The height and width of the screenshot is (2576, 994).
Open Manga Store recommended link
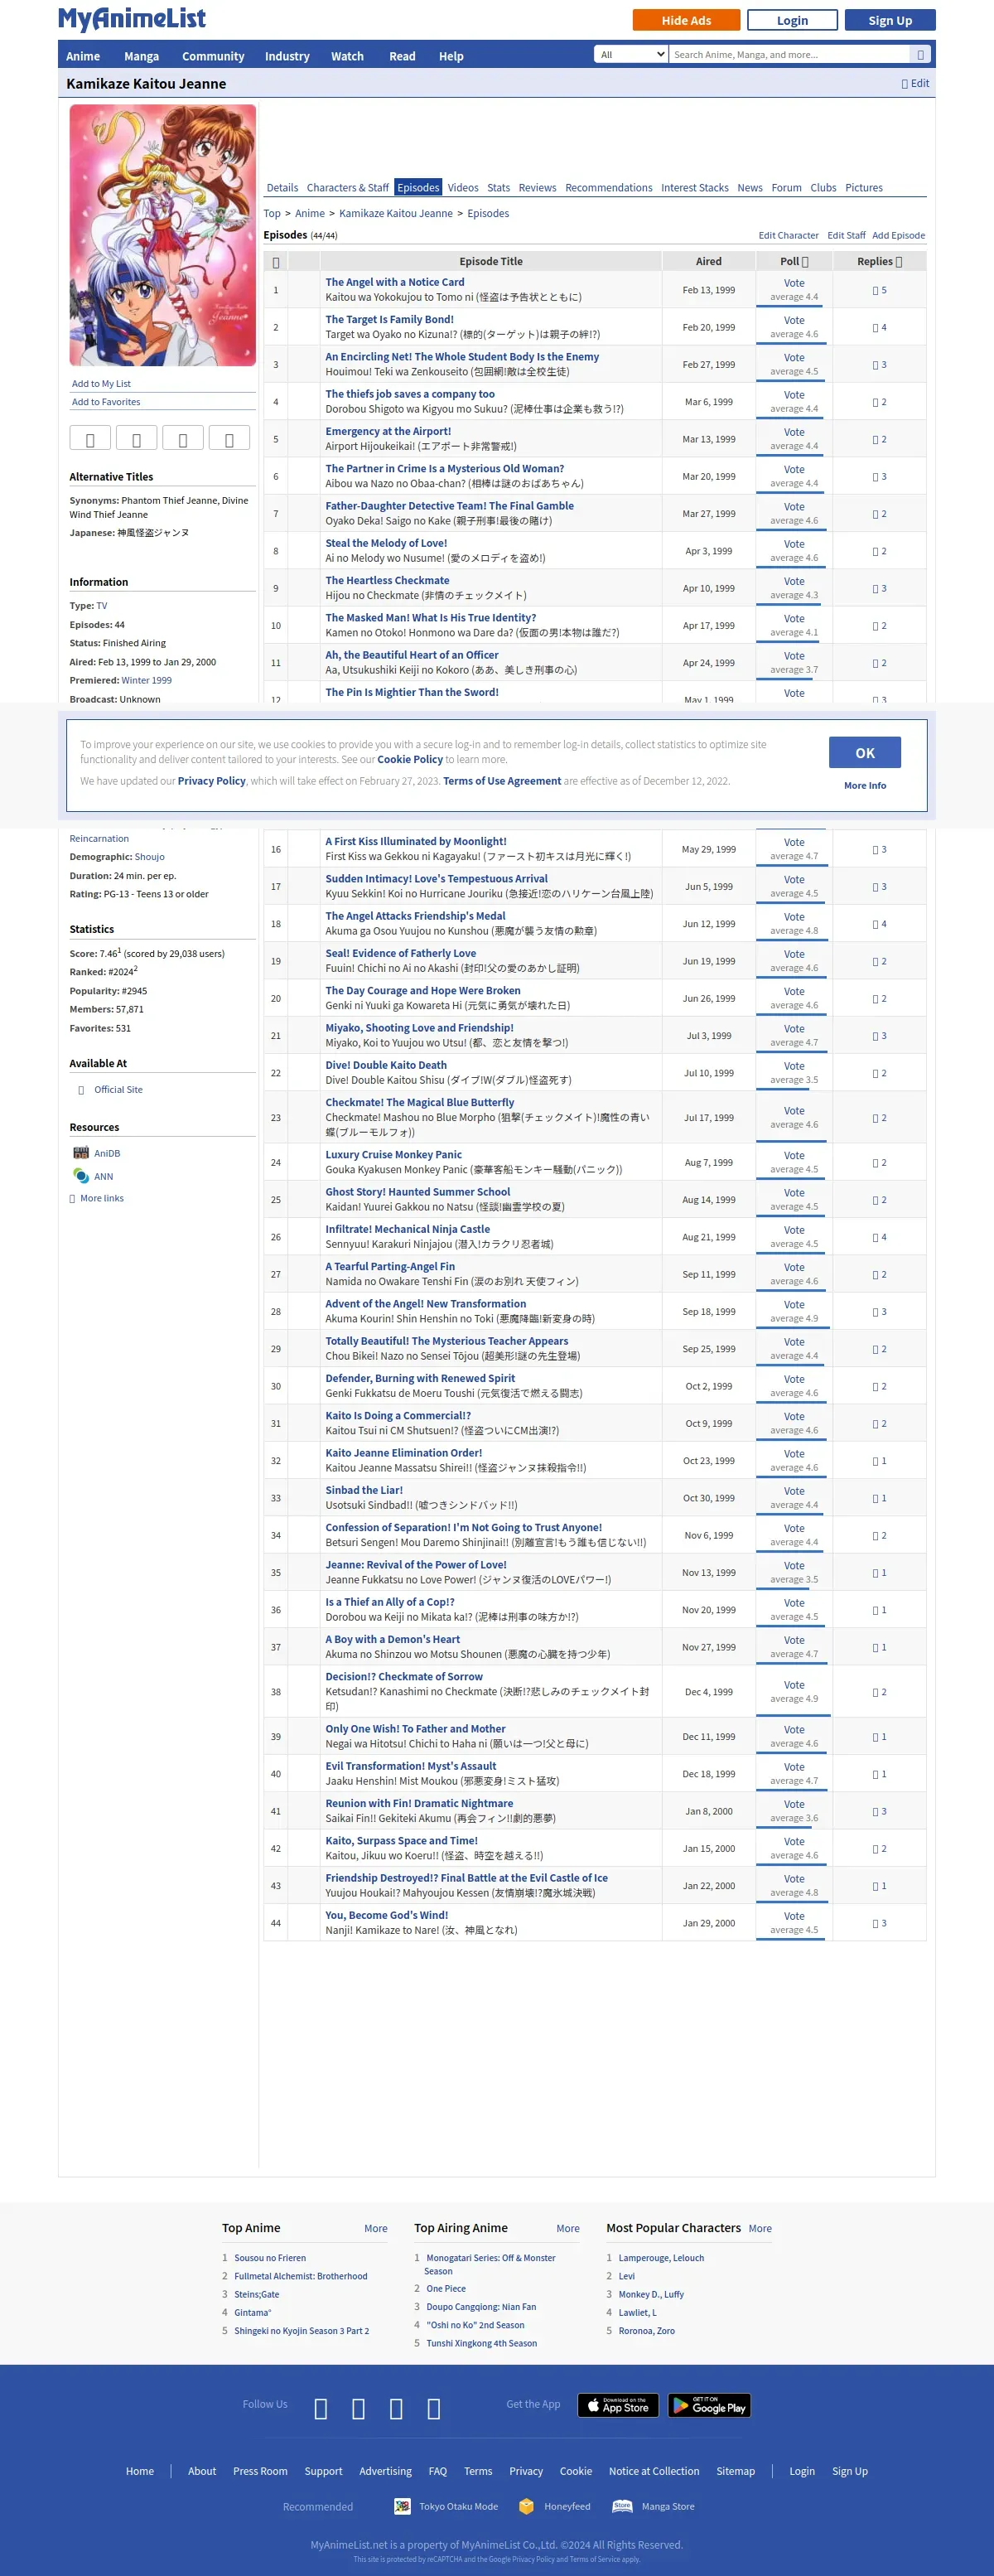[653, 2506]
